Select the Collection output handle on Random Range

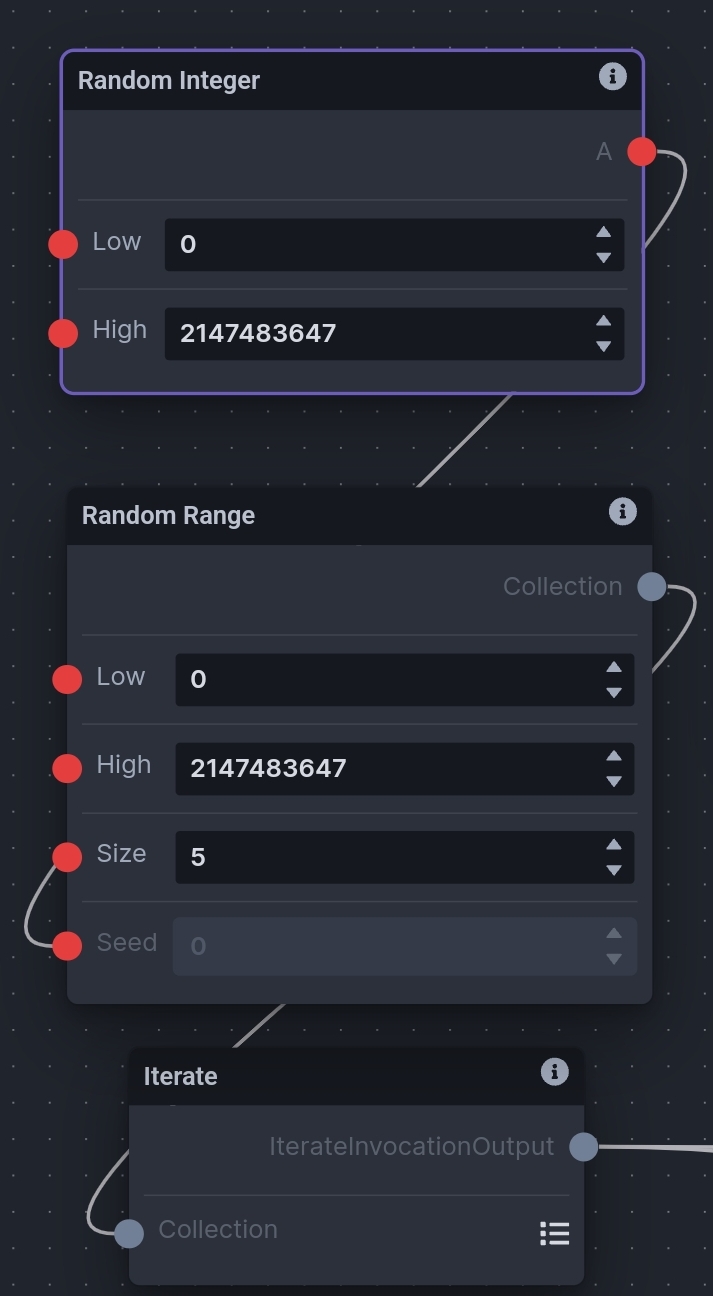tap(651, 586)
